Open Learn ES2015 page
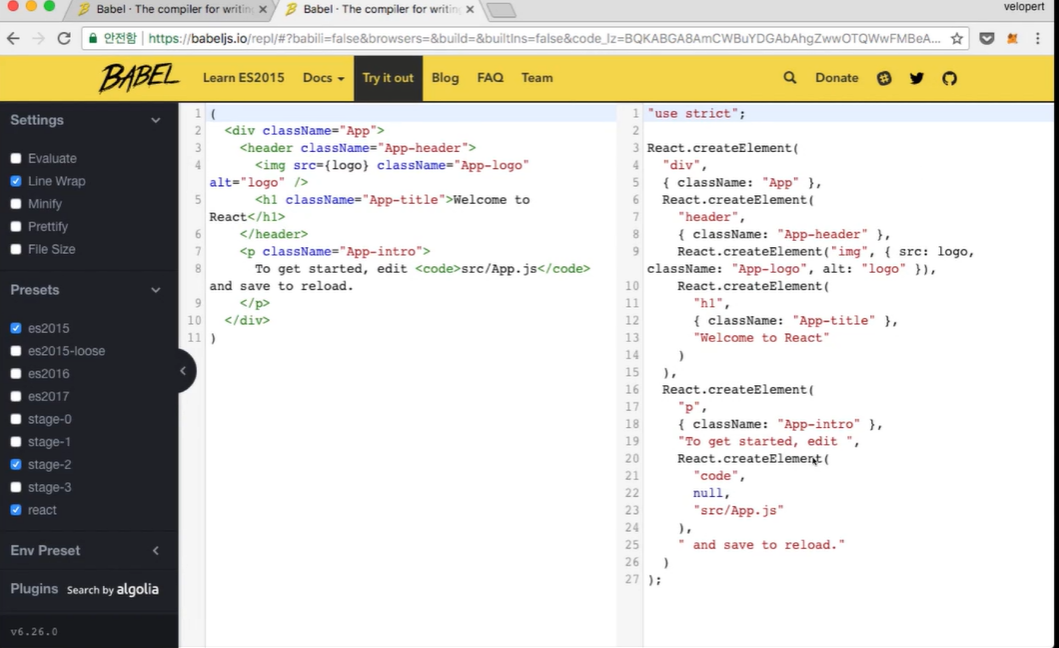The image size is (1059, 648). 244,78
